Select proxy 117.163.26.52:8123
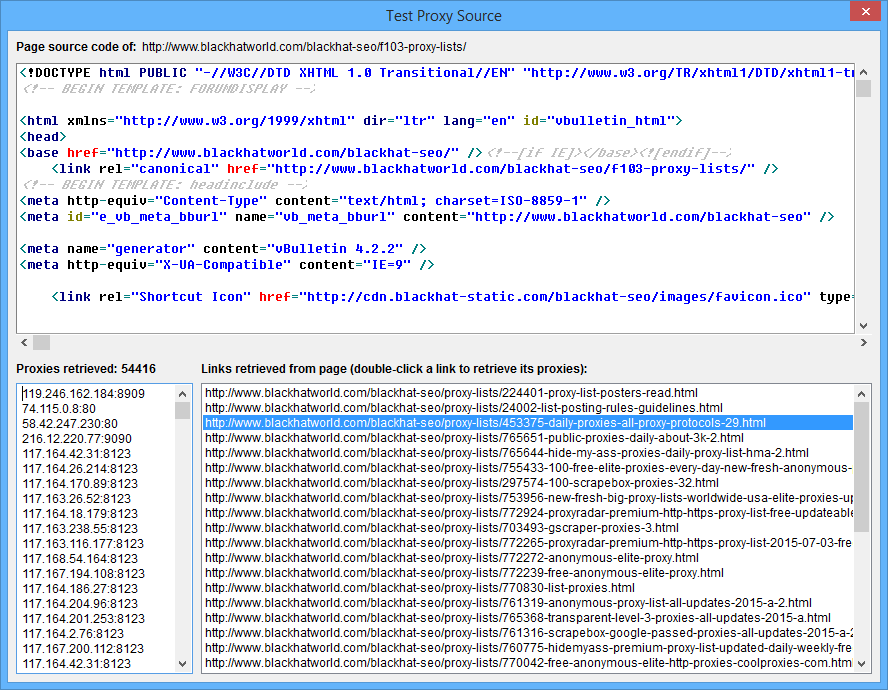Screen dimensions: 888x690 coord(76,499)
